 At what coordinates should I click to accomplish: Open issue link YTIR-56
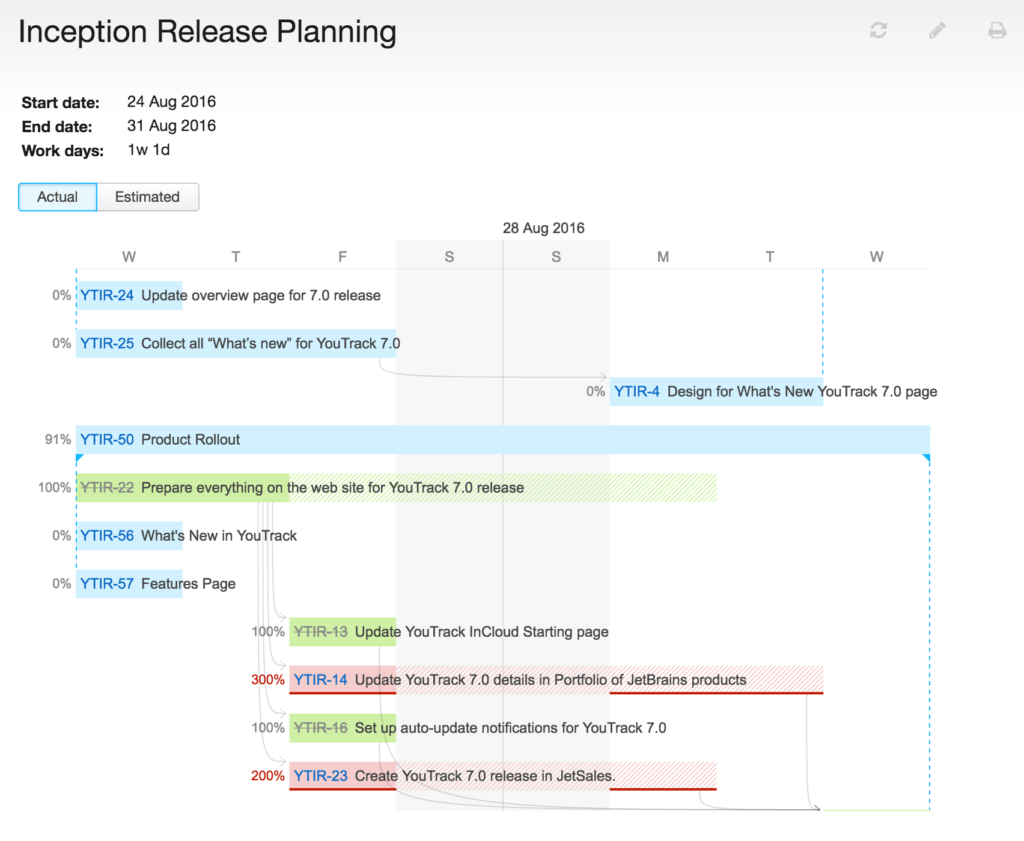[x=107, y=535]
